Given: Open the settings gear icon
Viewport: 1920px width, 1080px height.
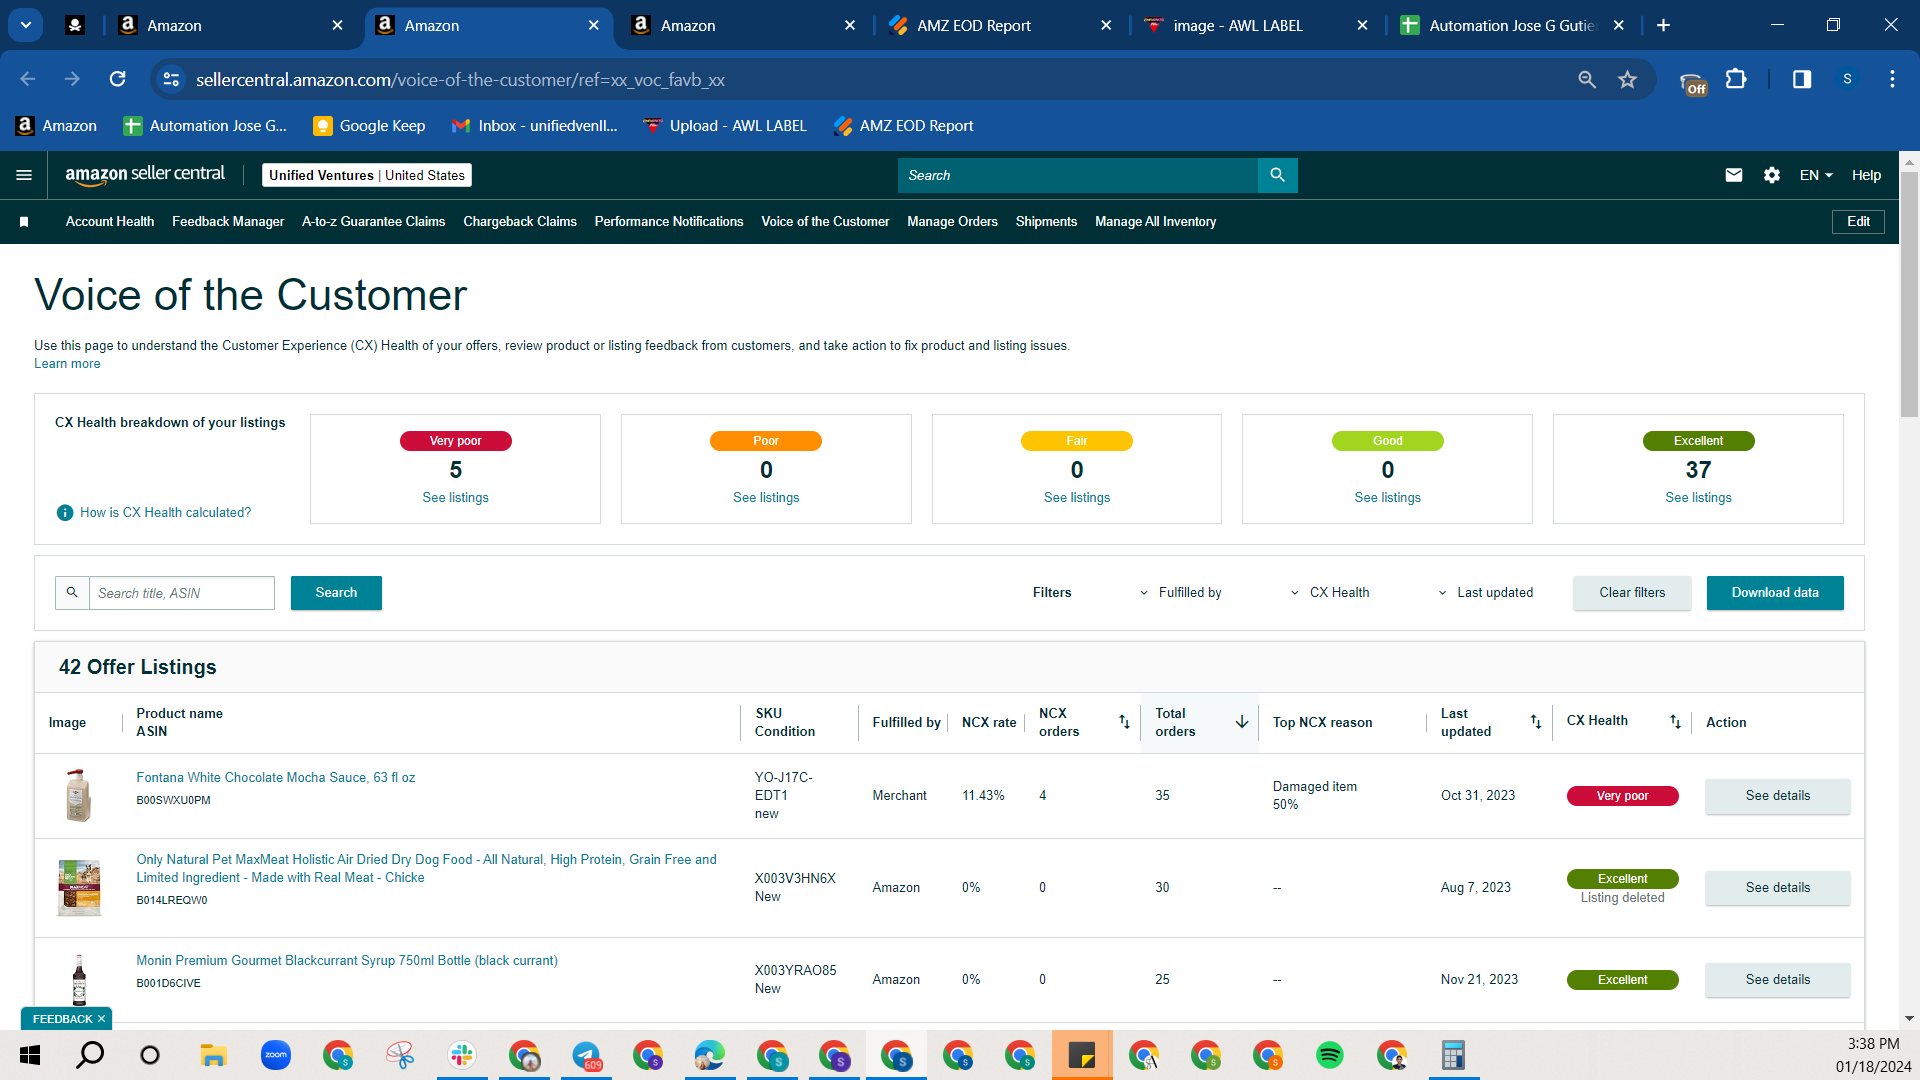Looking at the screenshot, I should tap(1772, 175).
